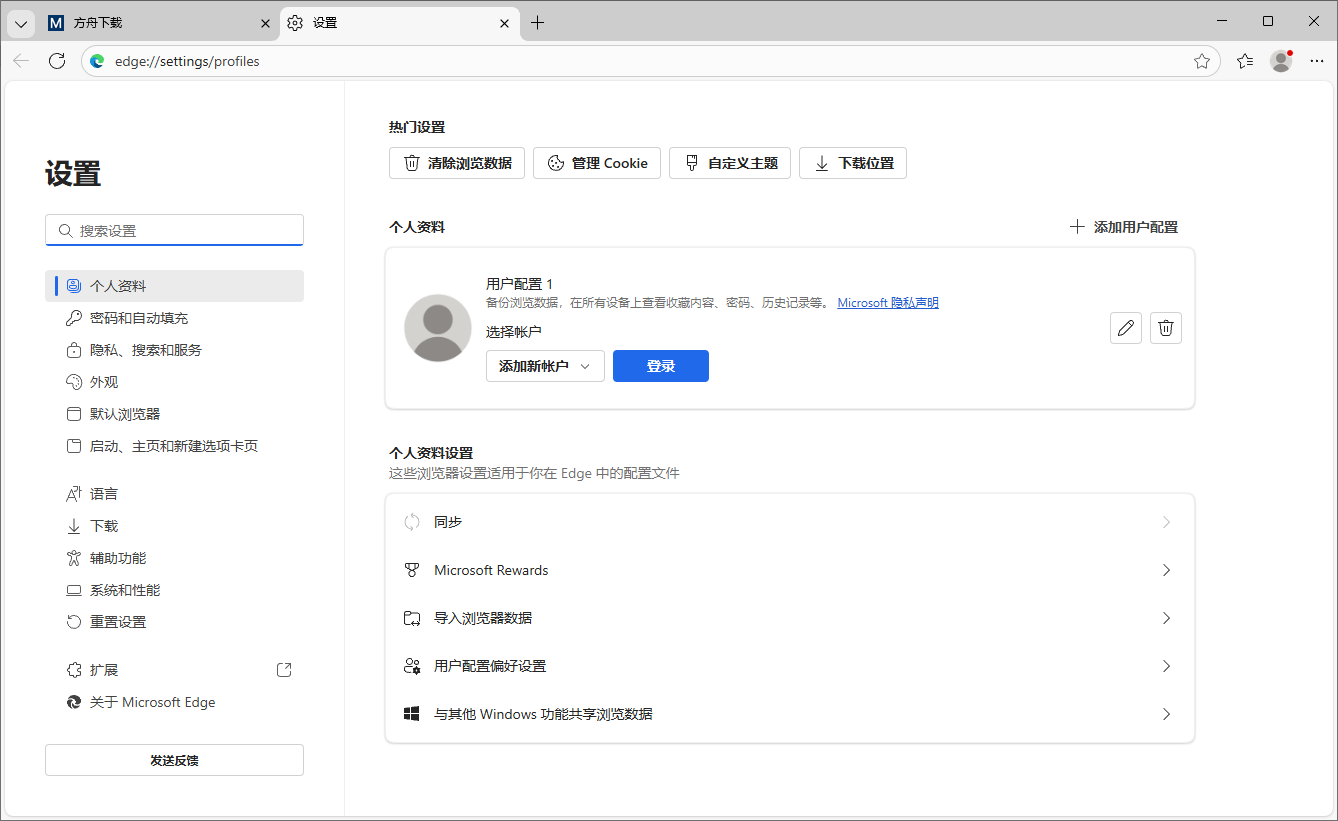
Task: Open the 添加新帐户 dropdown
Action: pos(545,365)
